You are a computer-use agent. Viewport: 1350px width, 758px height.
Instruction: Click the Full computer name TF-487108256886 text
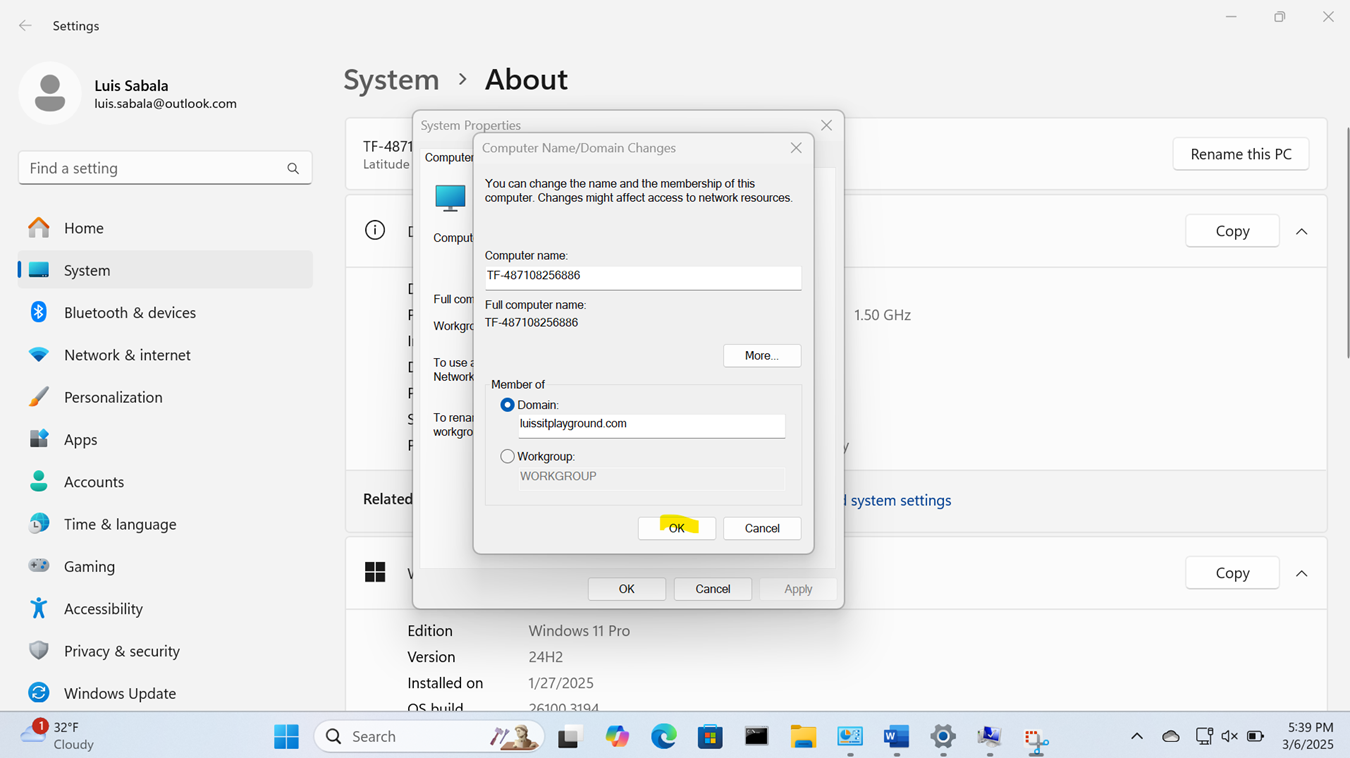point(531,323)
